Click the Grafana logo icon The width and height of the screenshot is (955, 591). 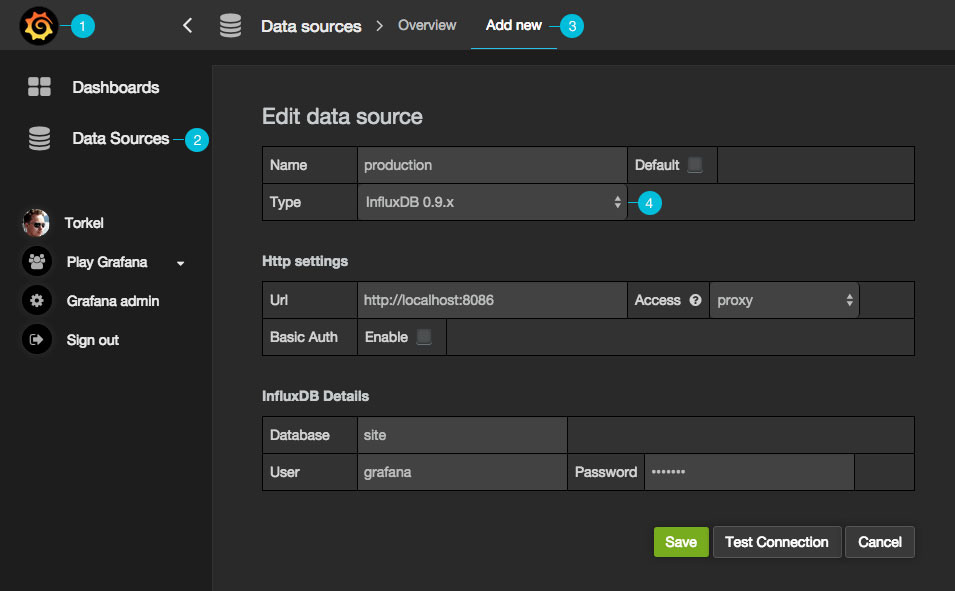(x=39, y=26)
